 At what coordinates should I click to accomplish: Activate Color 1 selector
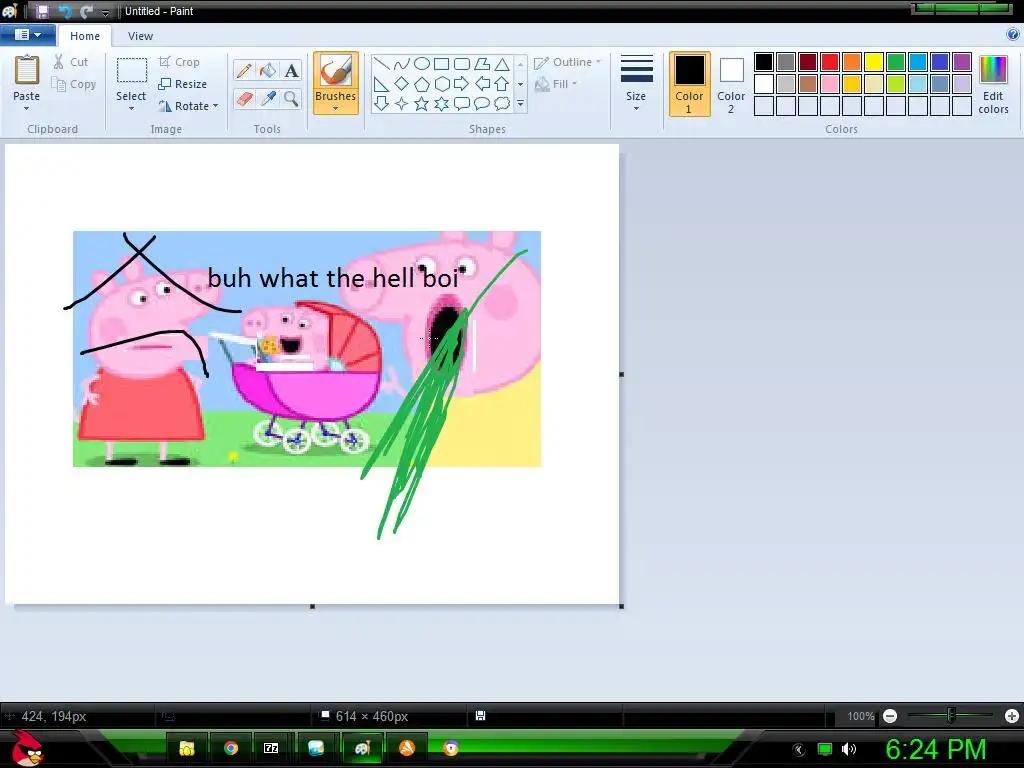coord(689,84)
